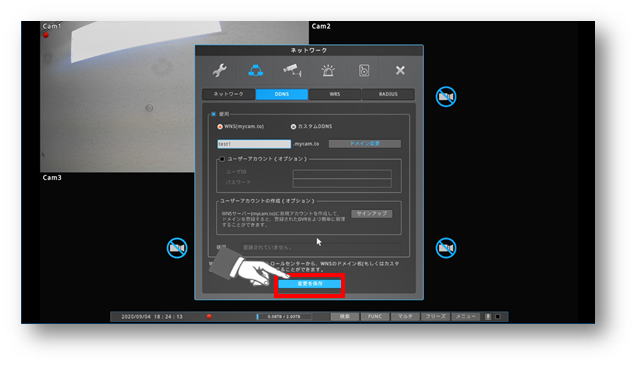Image resolution: width=637 pixels, height=366 pixels.
Task: Select the blue network settings icon
Action: click(x=256, y=71)
